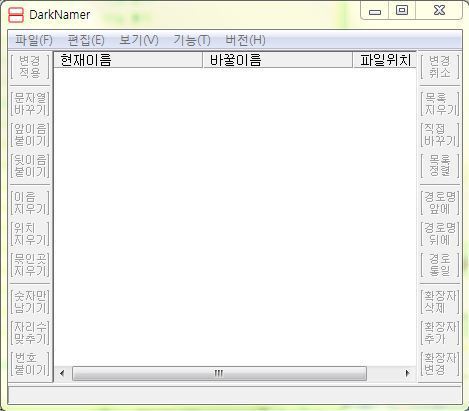Click the 변경 취소 button

(440, 67)
